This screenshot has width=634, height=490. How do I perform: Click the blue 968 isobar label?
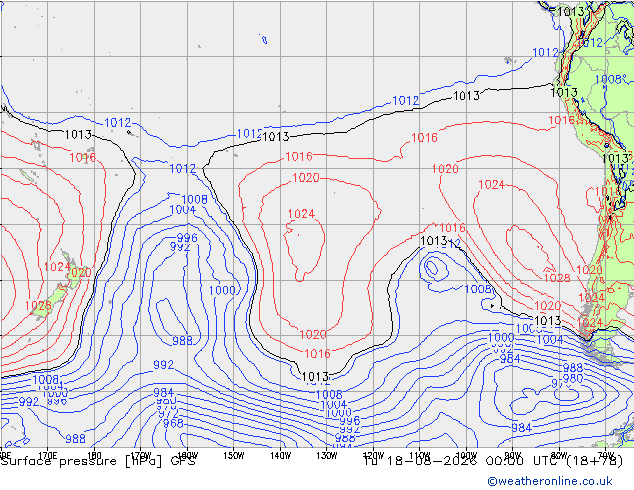coord(173,423)
